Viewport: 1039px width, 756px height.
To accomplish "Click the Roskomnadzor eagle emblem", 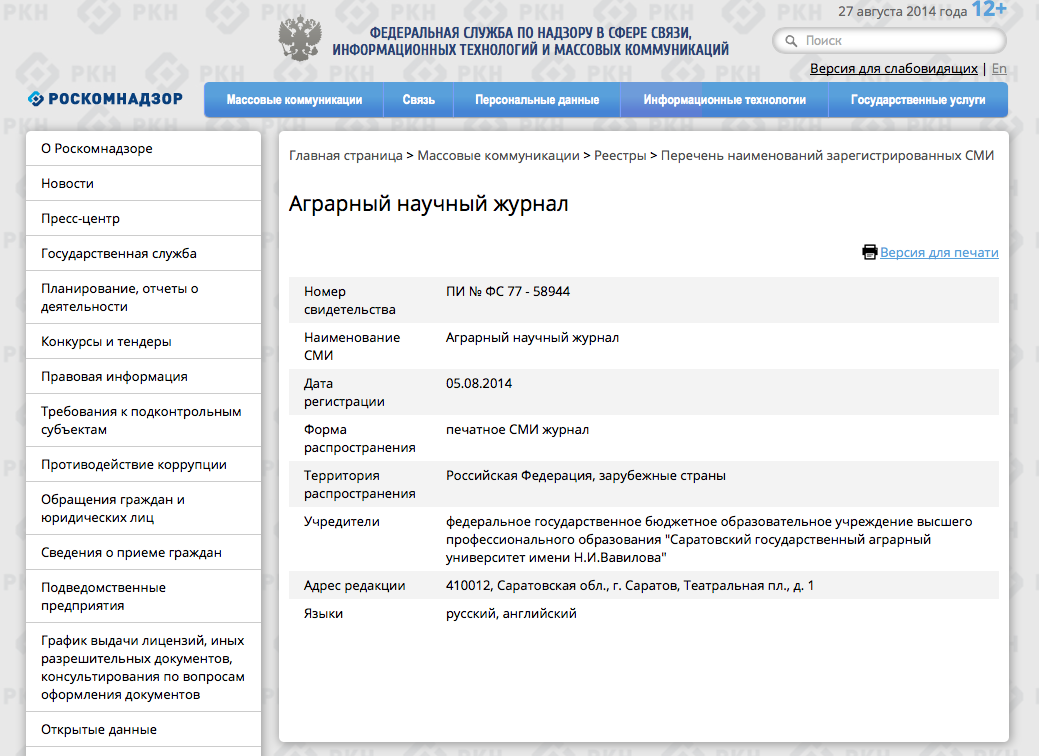I will pos(300,38).
